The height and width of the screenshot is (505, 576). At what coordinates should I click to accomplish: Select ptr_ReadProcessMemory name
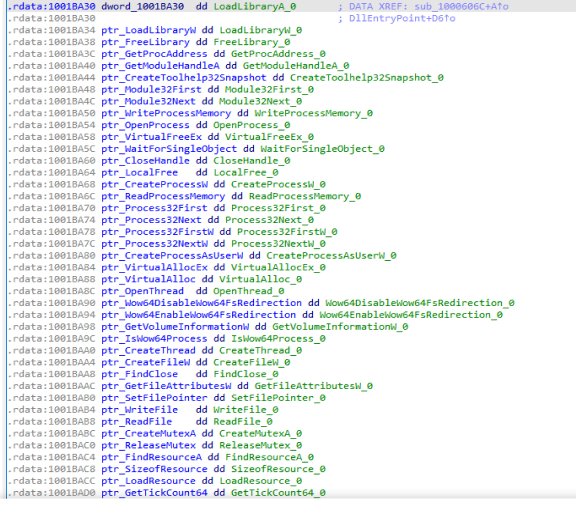click(x=163, y=196)
